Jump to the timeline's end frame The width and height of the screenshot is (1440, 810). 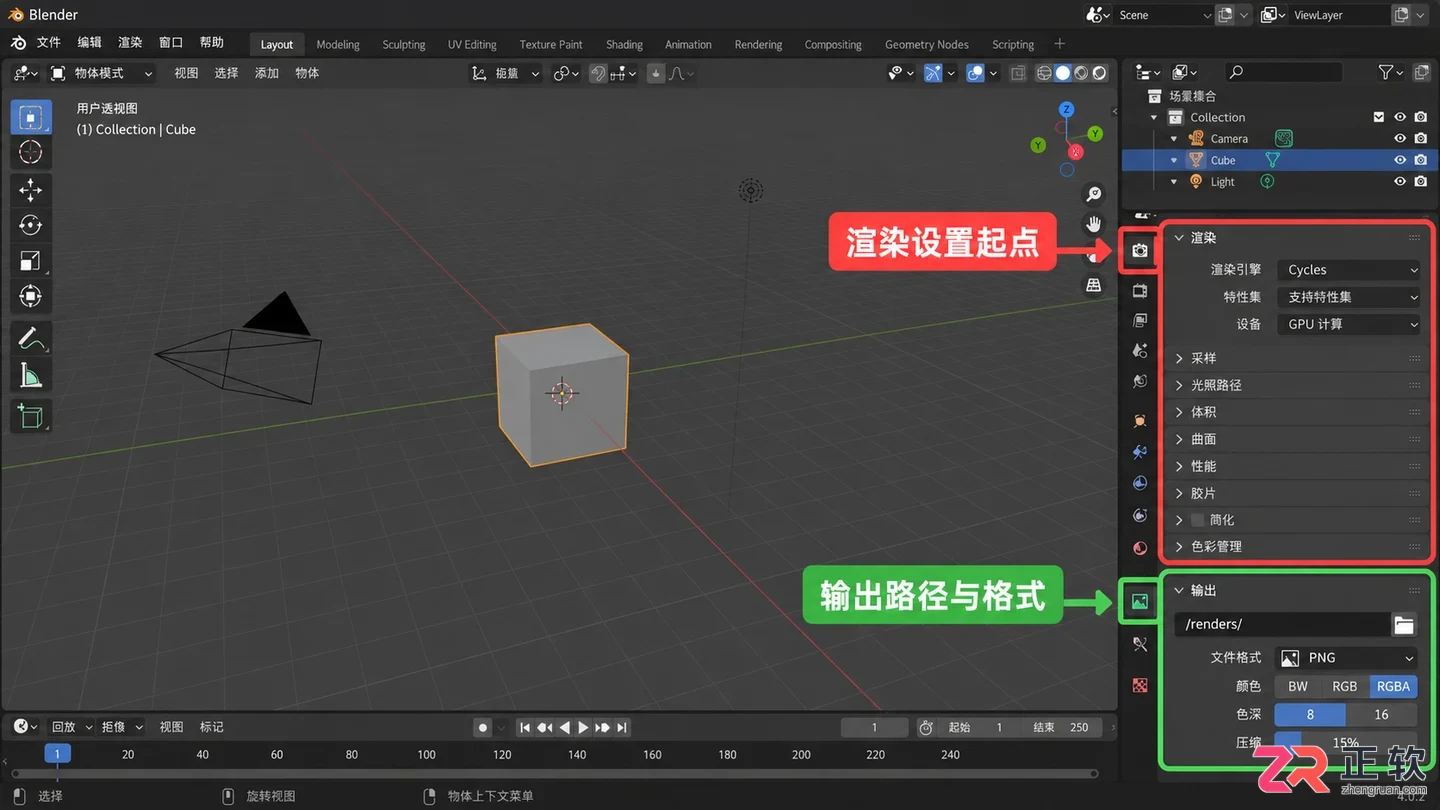622,728
